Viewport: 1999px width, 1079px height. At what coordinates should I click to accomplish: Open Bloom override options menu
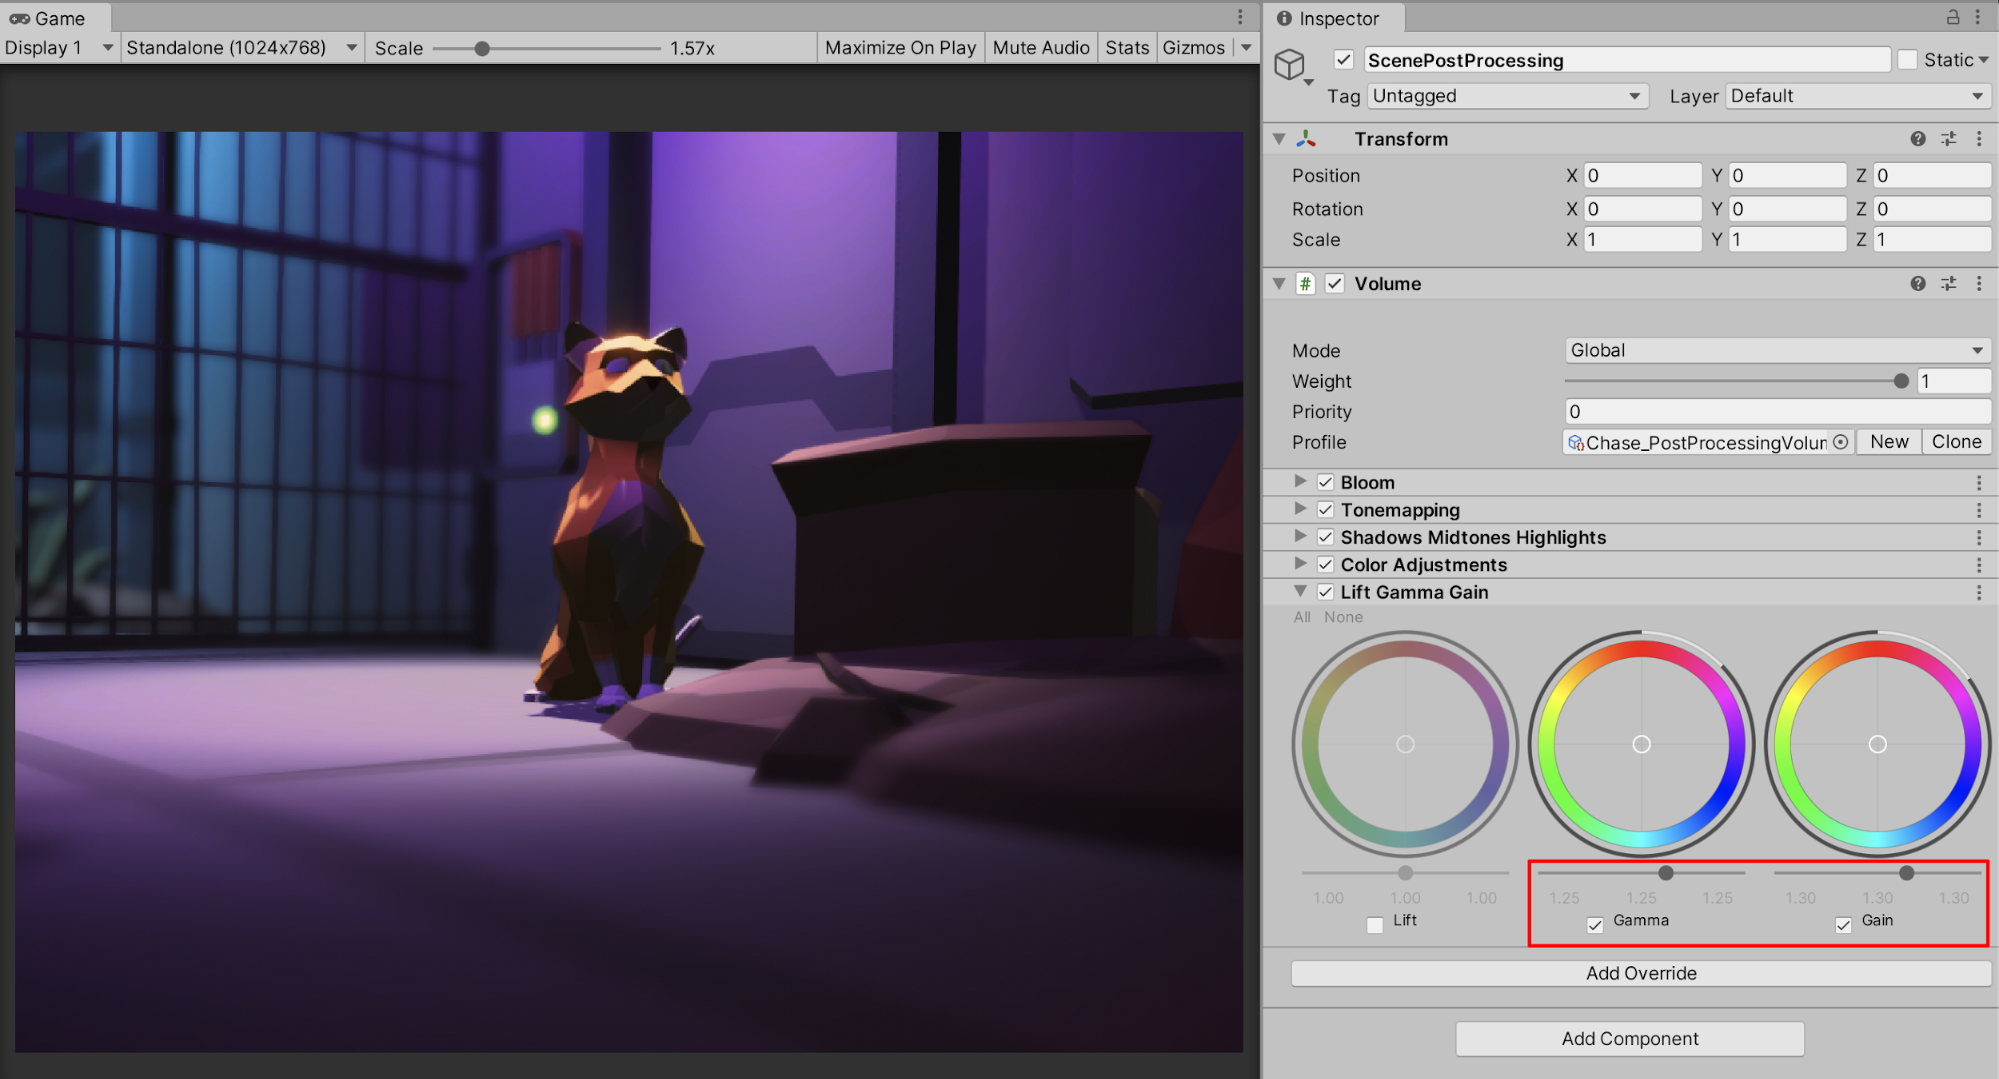(1979, 483)
